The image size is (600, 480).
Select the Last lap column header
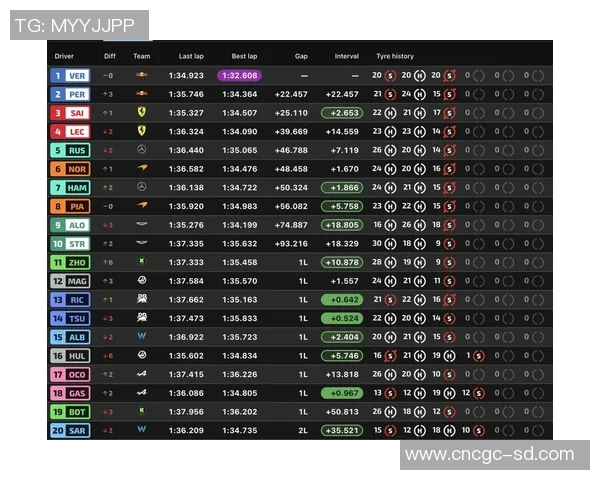pyautogui.click(x=191, y=56)
